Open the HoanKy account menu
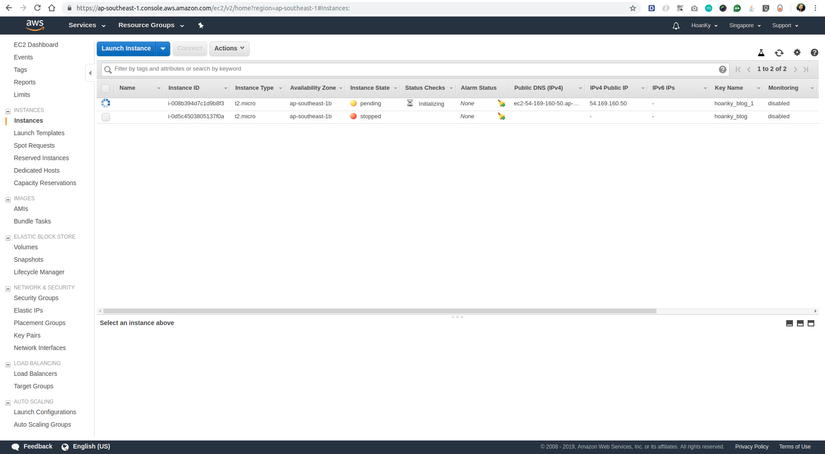 click(704, 25)
